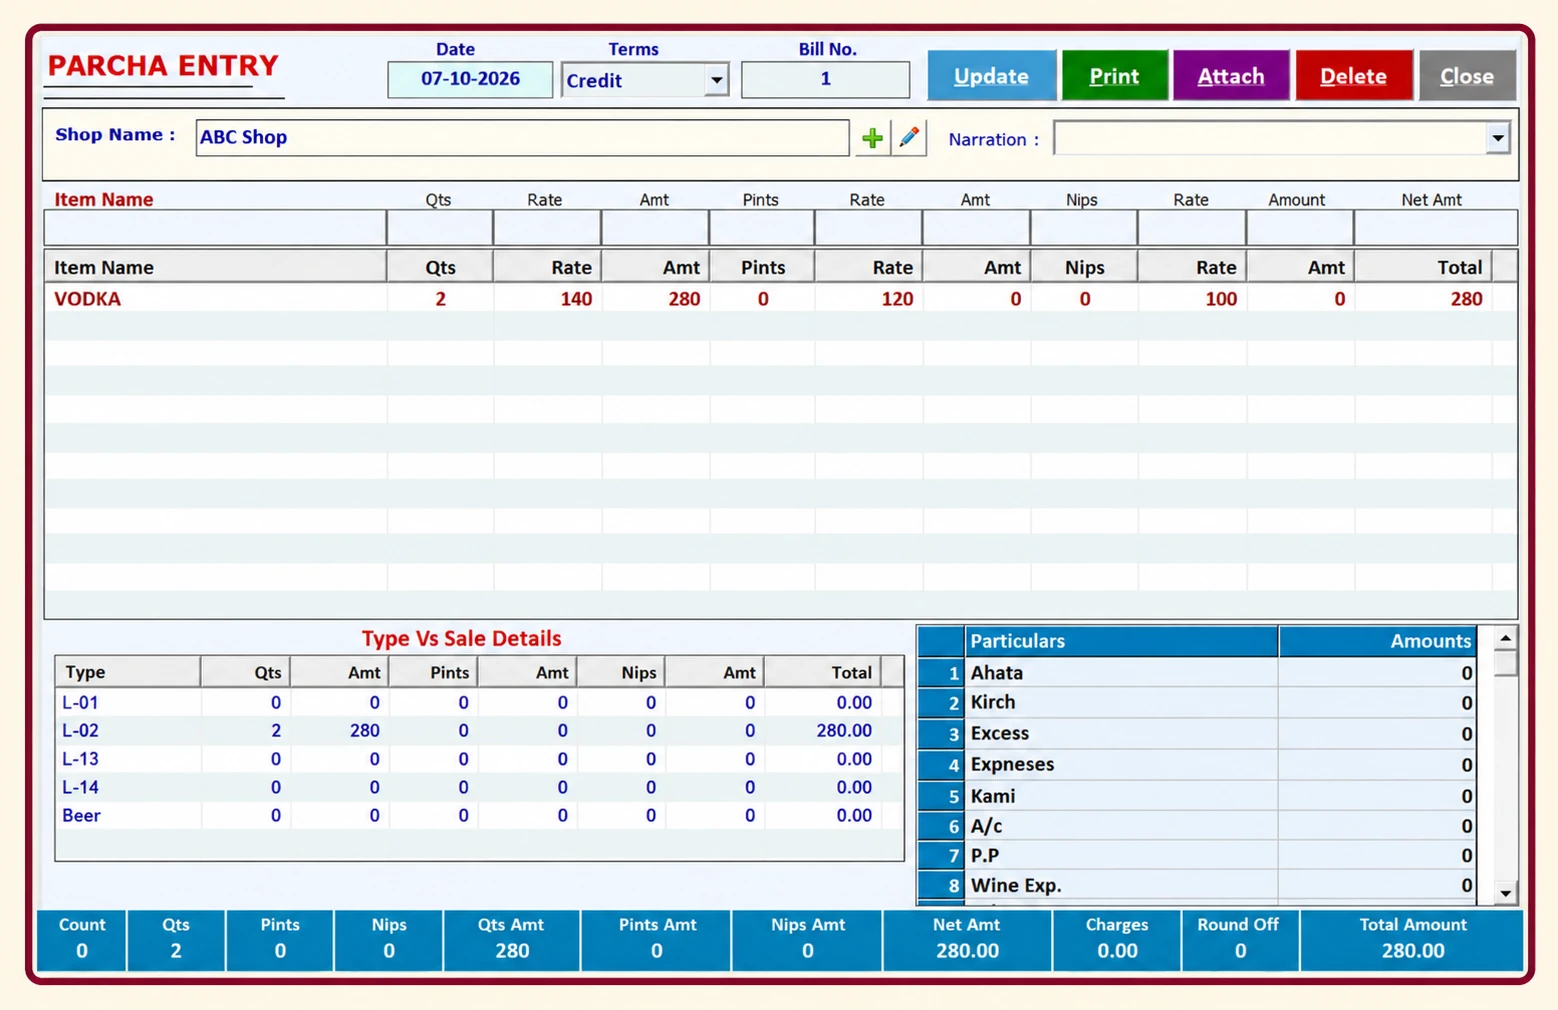Click the green plus add-shop icon
This screenshot has width=1558, height=1010.
[x=872, y=138]
